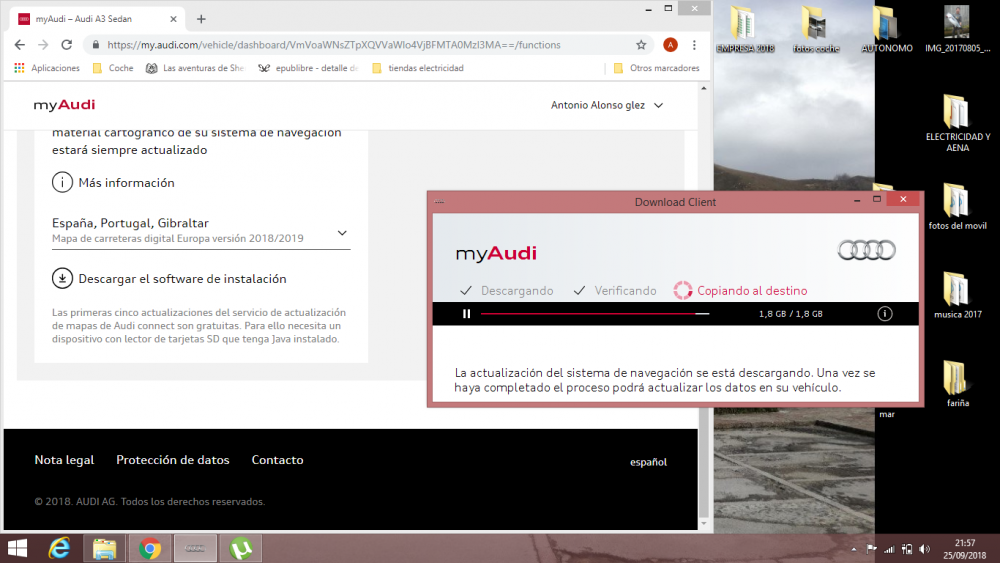
Task: Open the Windows Start button
Action: click(17, 548)
